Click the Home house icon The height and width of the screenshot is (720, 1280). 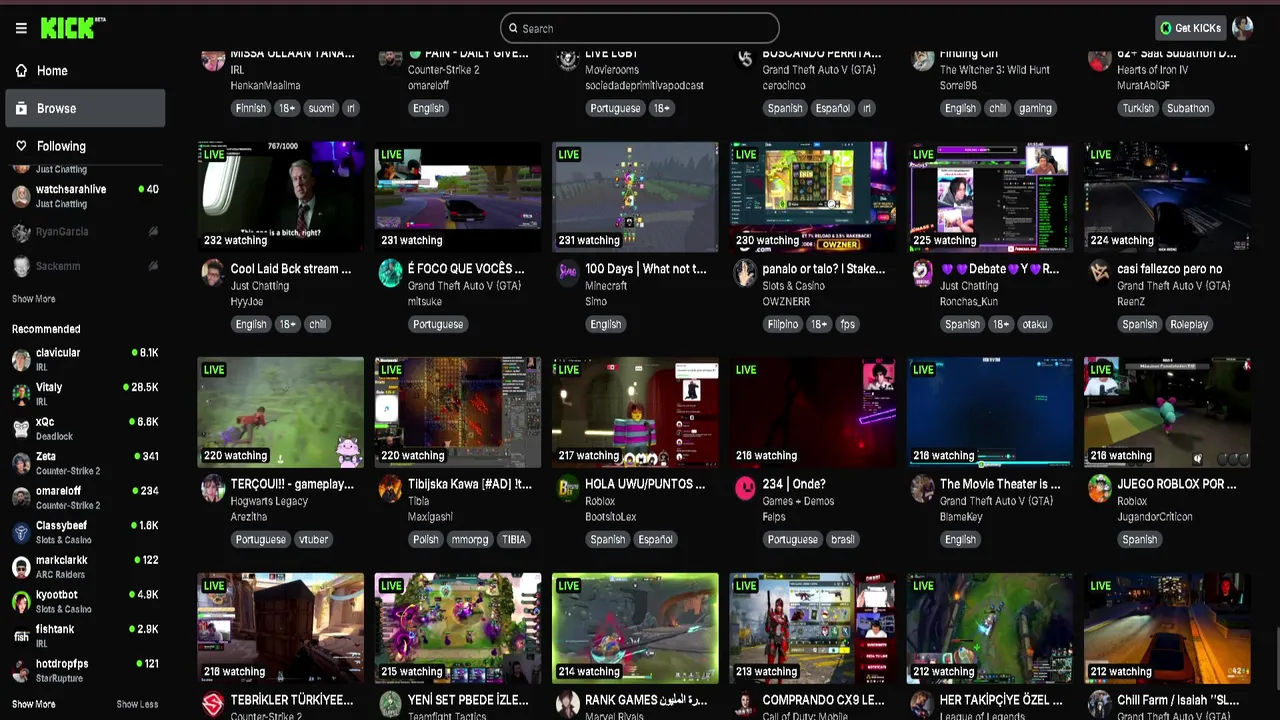(x=21, y=70)
